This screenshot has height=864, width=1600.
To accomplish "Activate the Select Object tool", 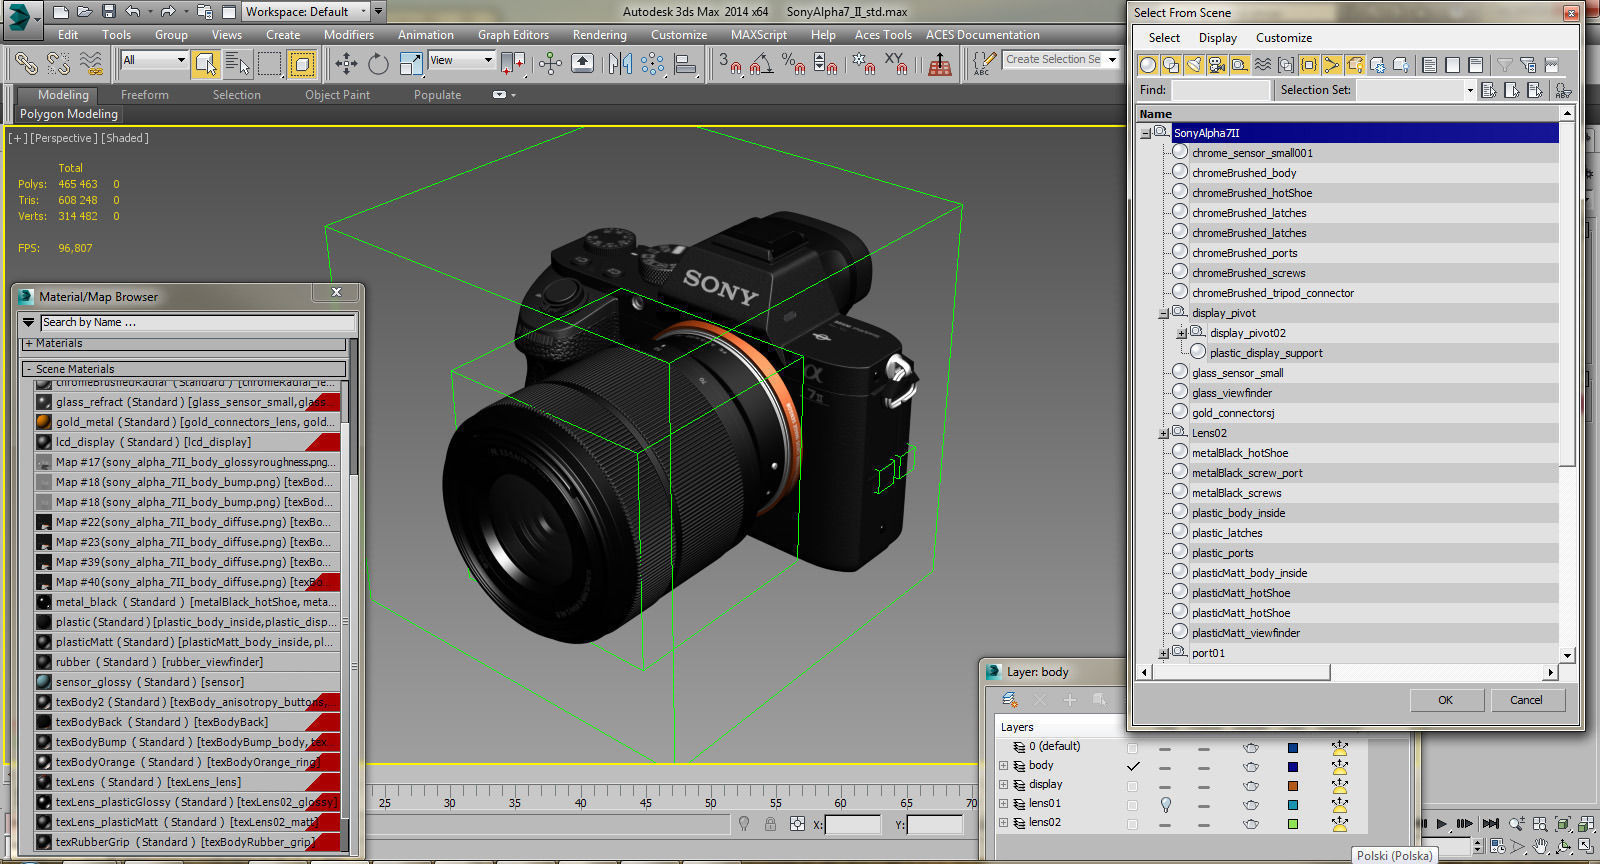I will tap(206, 64).
